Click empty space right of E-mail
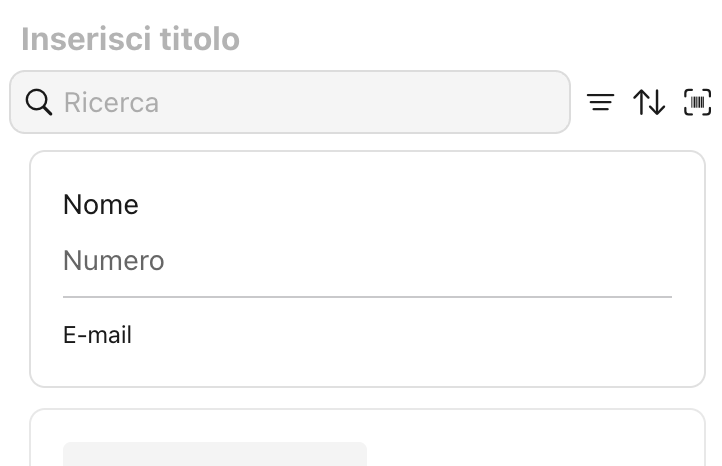Viewport: 722px width, 466px height. coord(400,335)
